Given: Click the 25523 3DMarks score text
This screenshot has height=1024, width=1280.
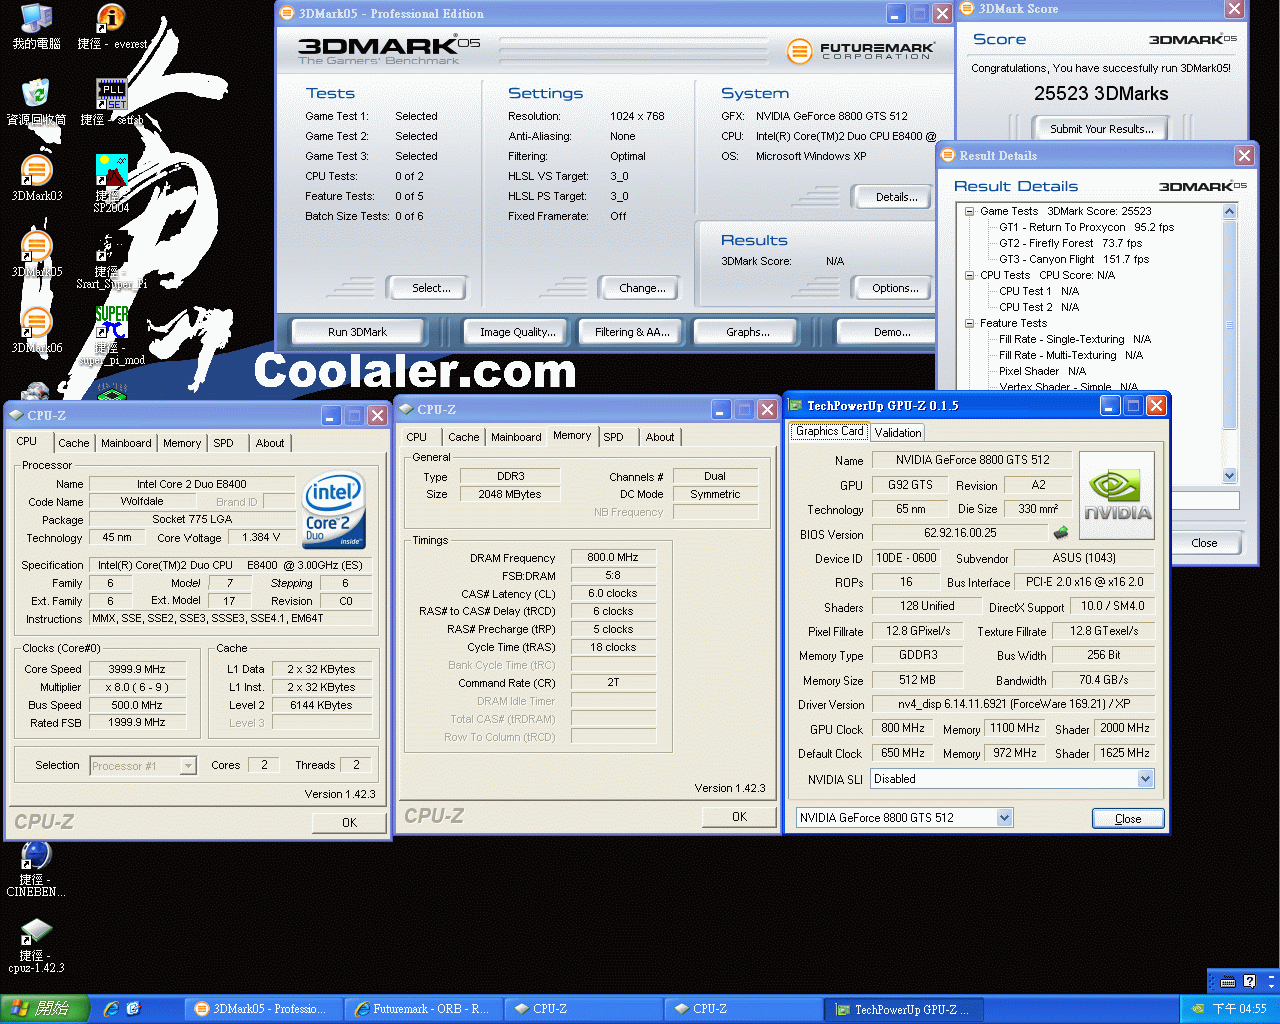Looking at the screenshot, I should (1101, 93).
